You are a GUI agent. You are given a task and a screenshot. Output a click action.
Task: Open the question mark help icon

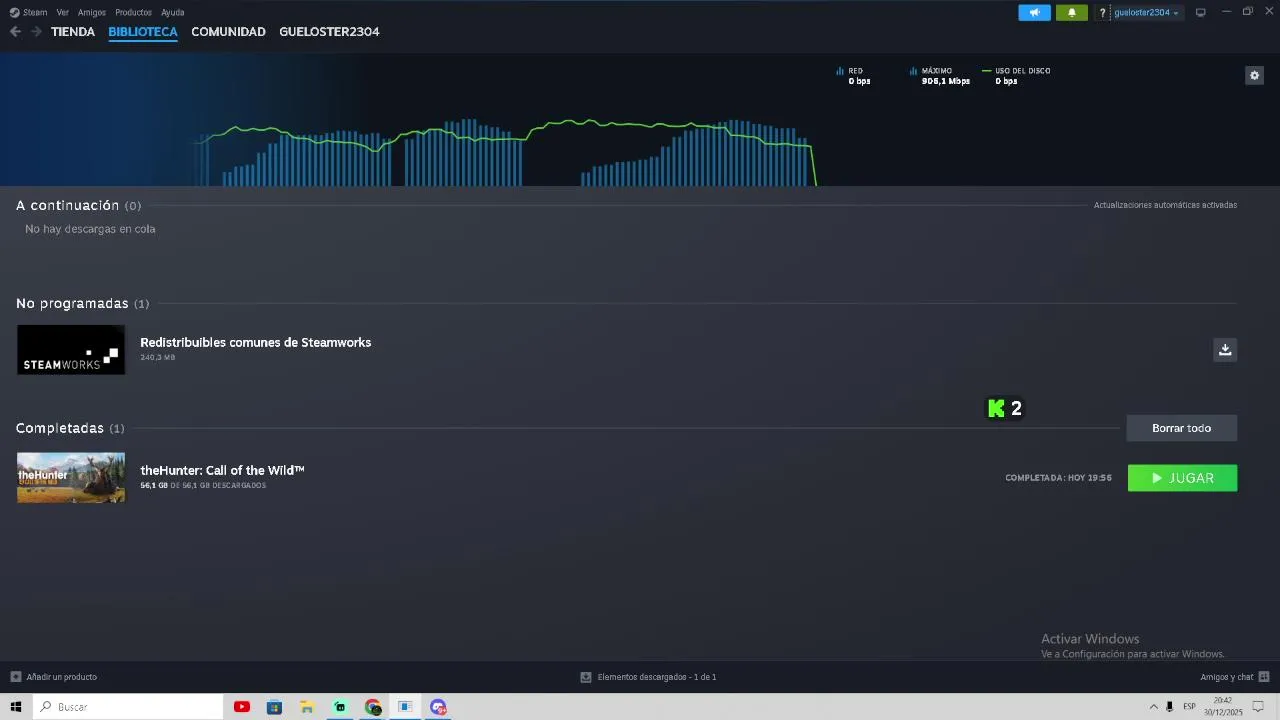coord(1103,13)
